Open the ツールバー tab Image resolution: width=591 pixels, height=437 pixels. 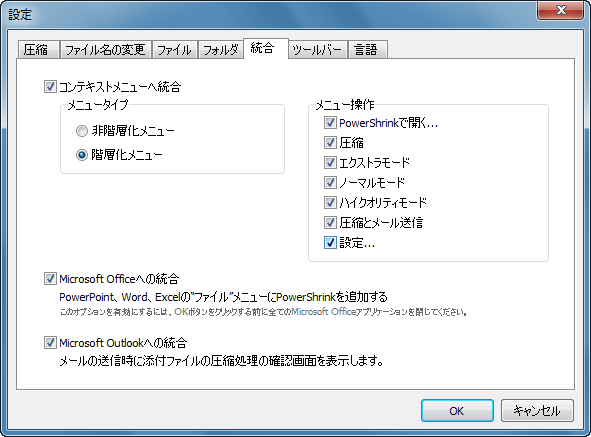point(317,50)
